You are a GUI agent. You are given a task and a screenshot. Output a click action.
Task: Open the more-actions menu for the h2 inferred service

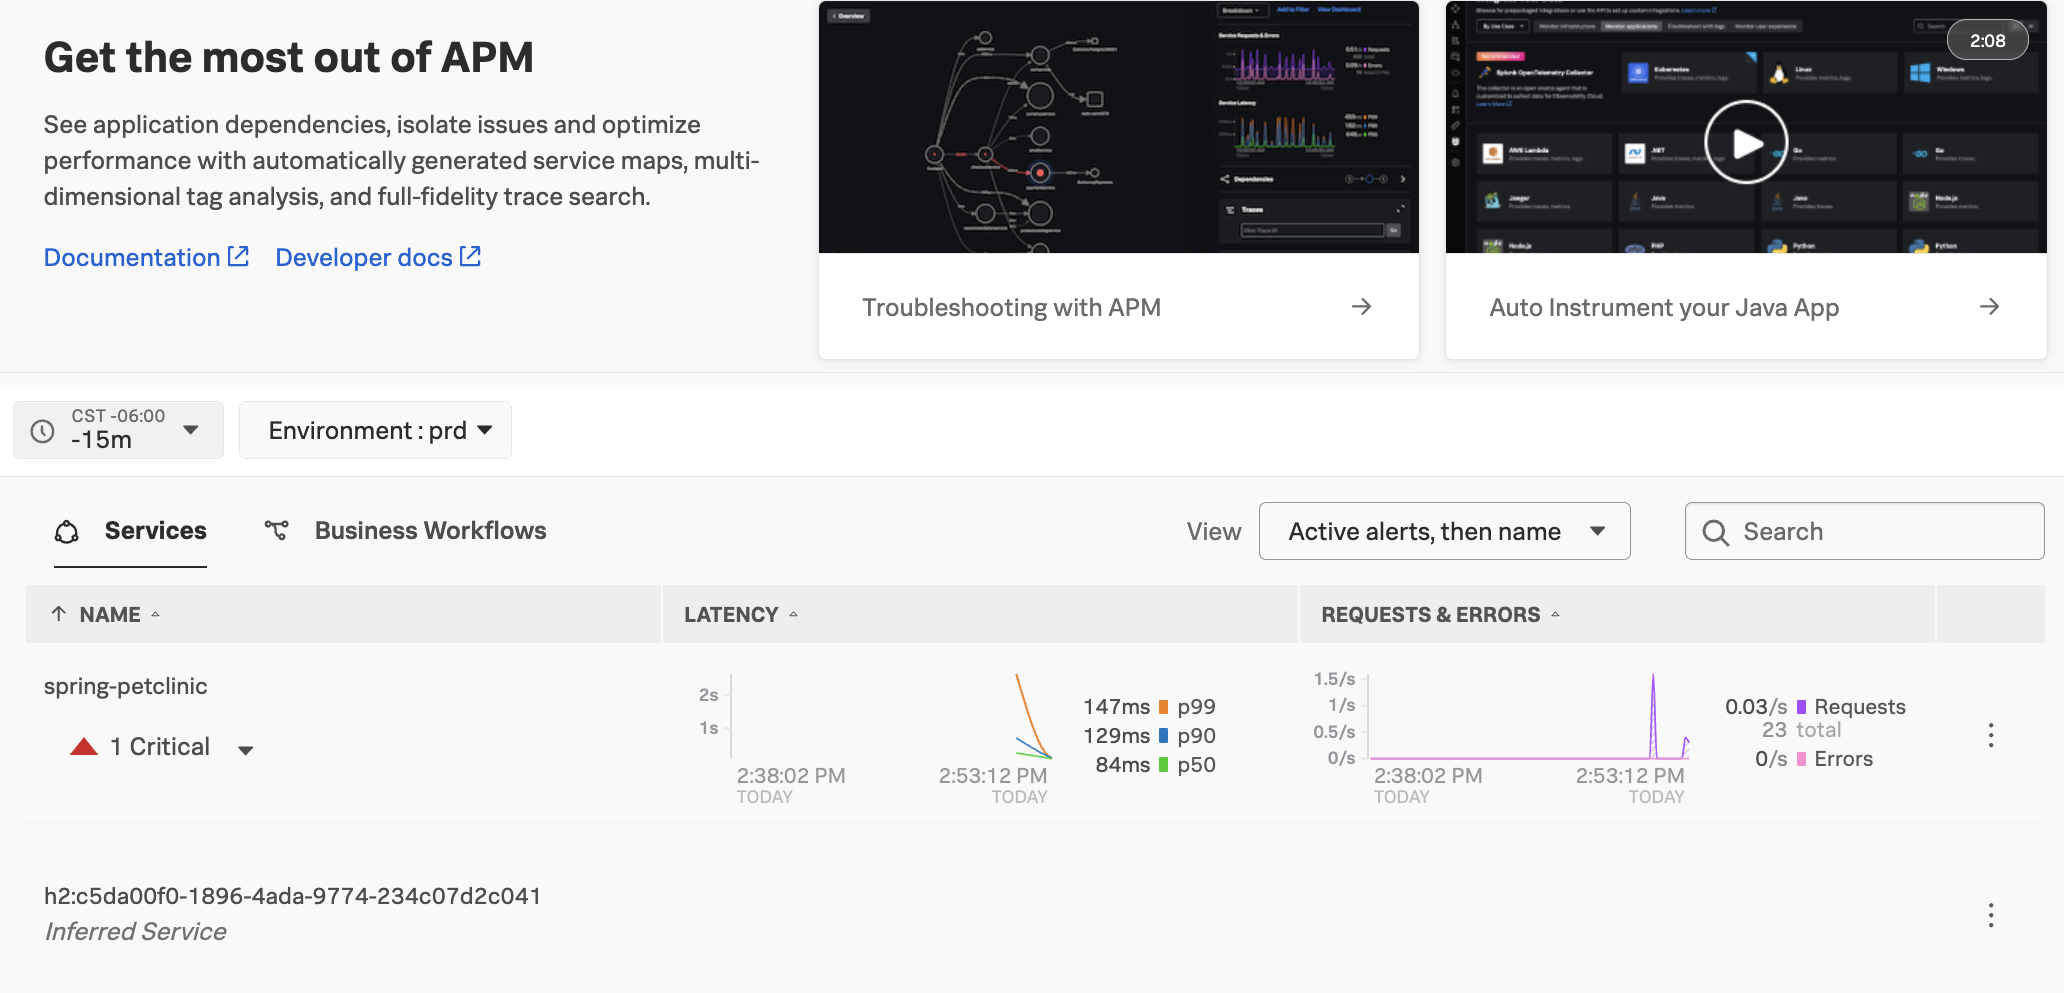[1991, 915]
